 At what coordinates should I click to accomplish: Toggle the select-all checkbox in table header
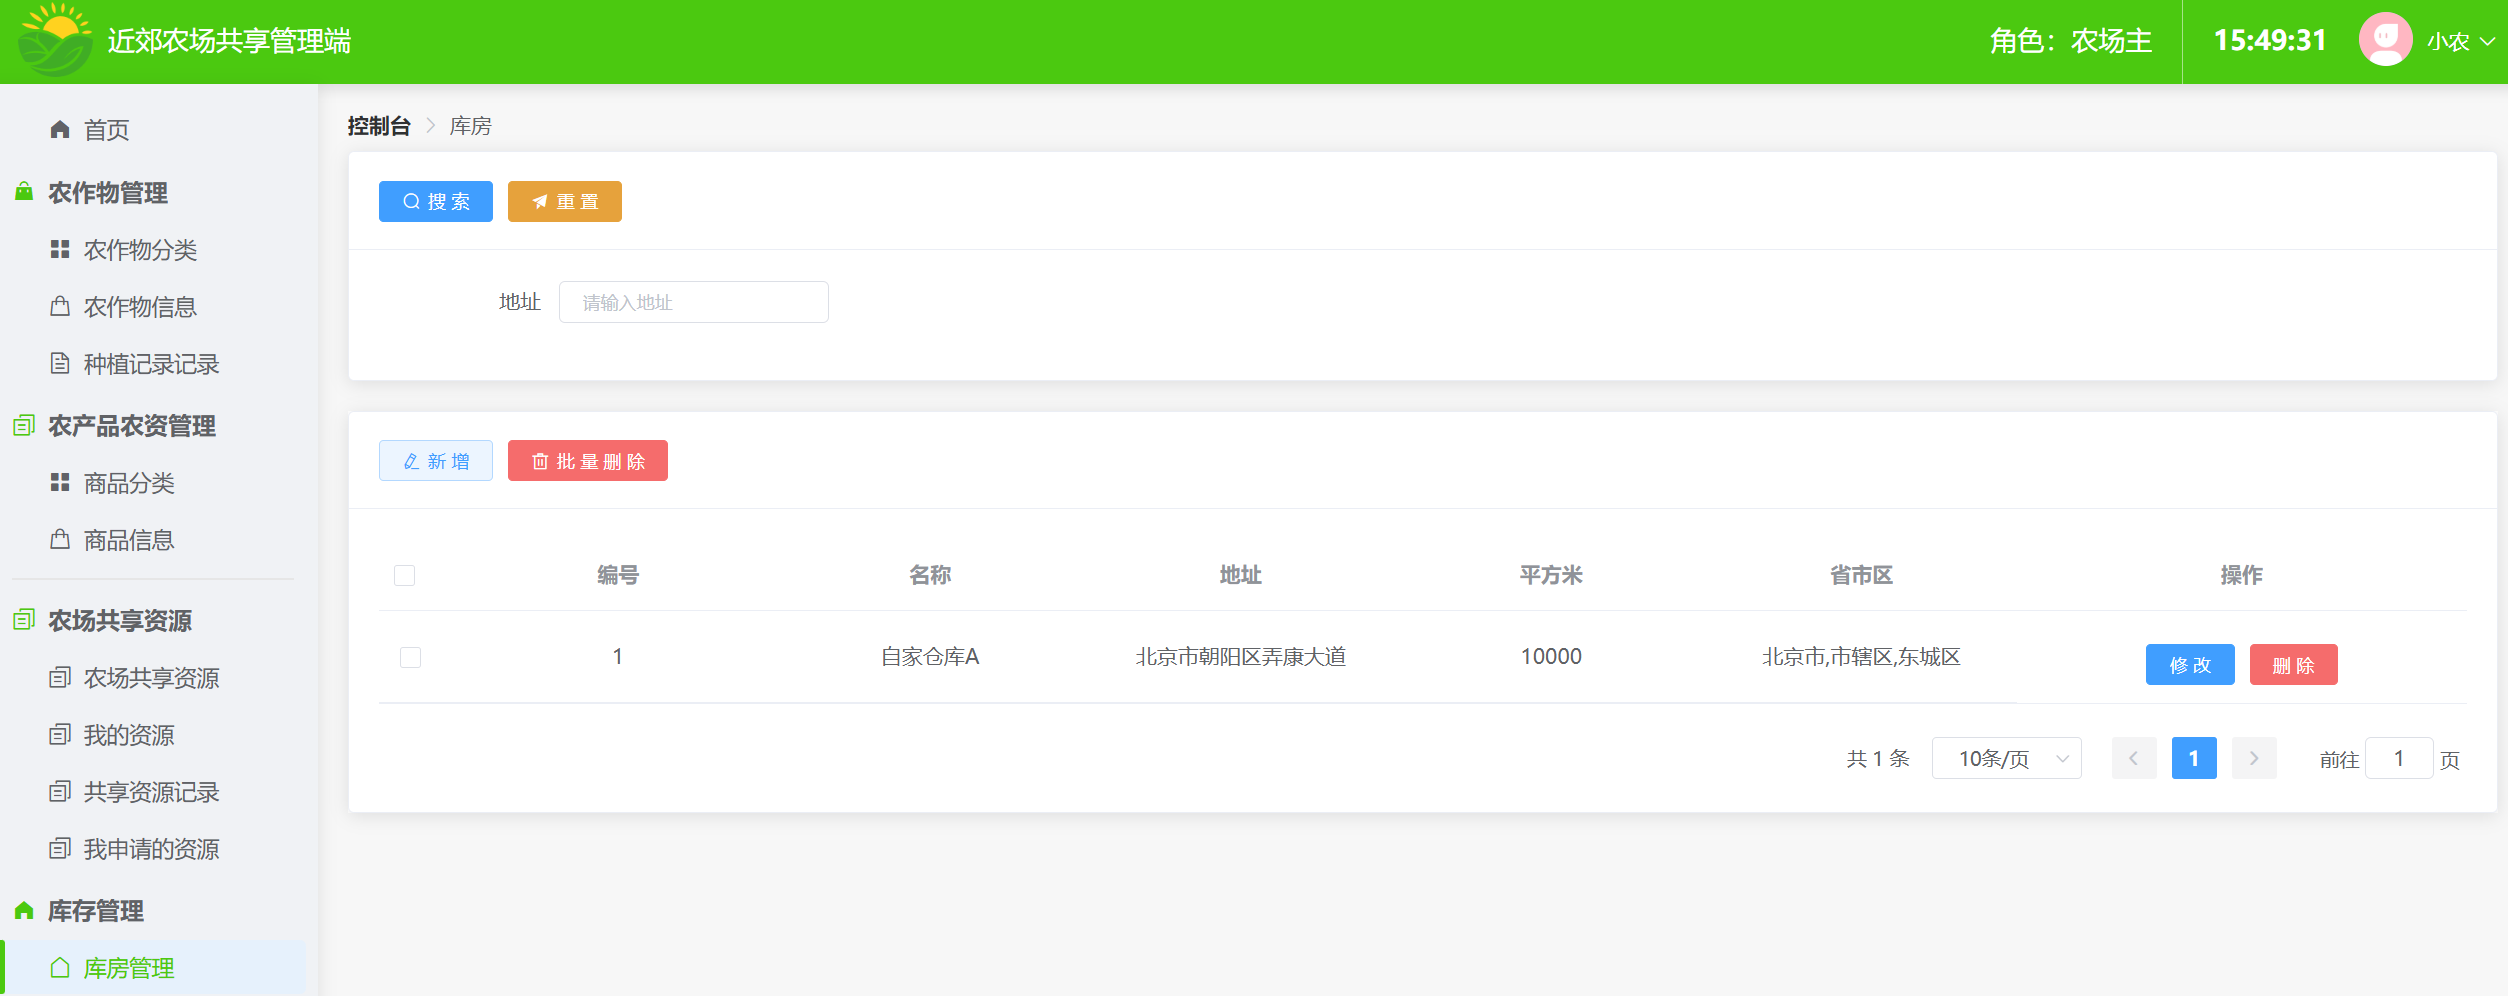pyautogui.click(x=404, y=575)
